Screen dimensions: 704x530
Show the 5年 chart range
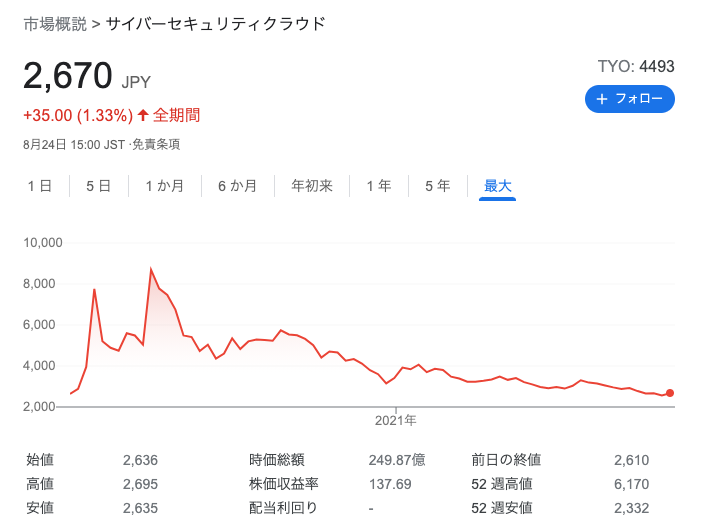click(x=437, y=186)
